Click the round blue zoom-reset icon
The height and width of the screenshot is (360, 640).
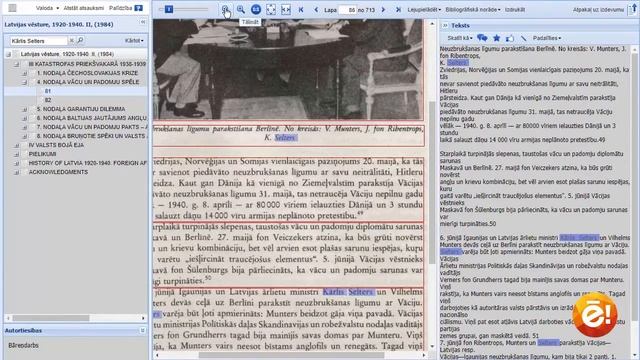(x=256, y=9)
